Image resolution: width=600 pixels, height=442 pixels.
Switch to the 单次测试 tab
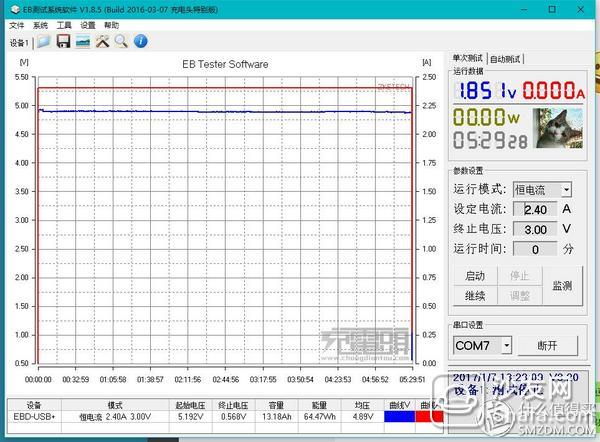[468, 58]
